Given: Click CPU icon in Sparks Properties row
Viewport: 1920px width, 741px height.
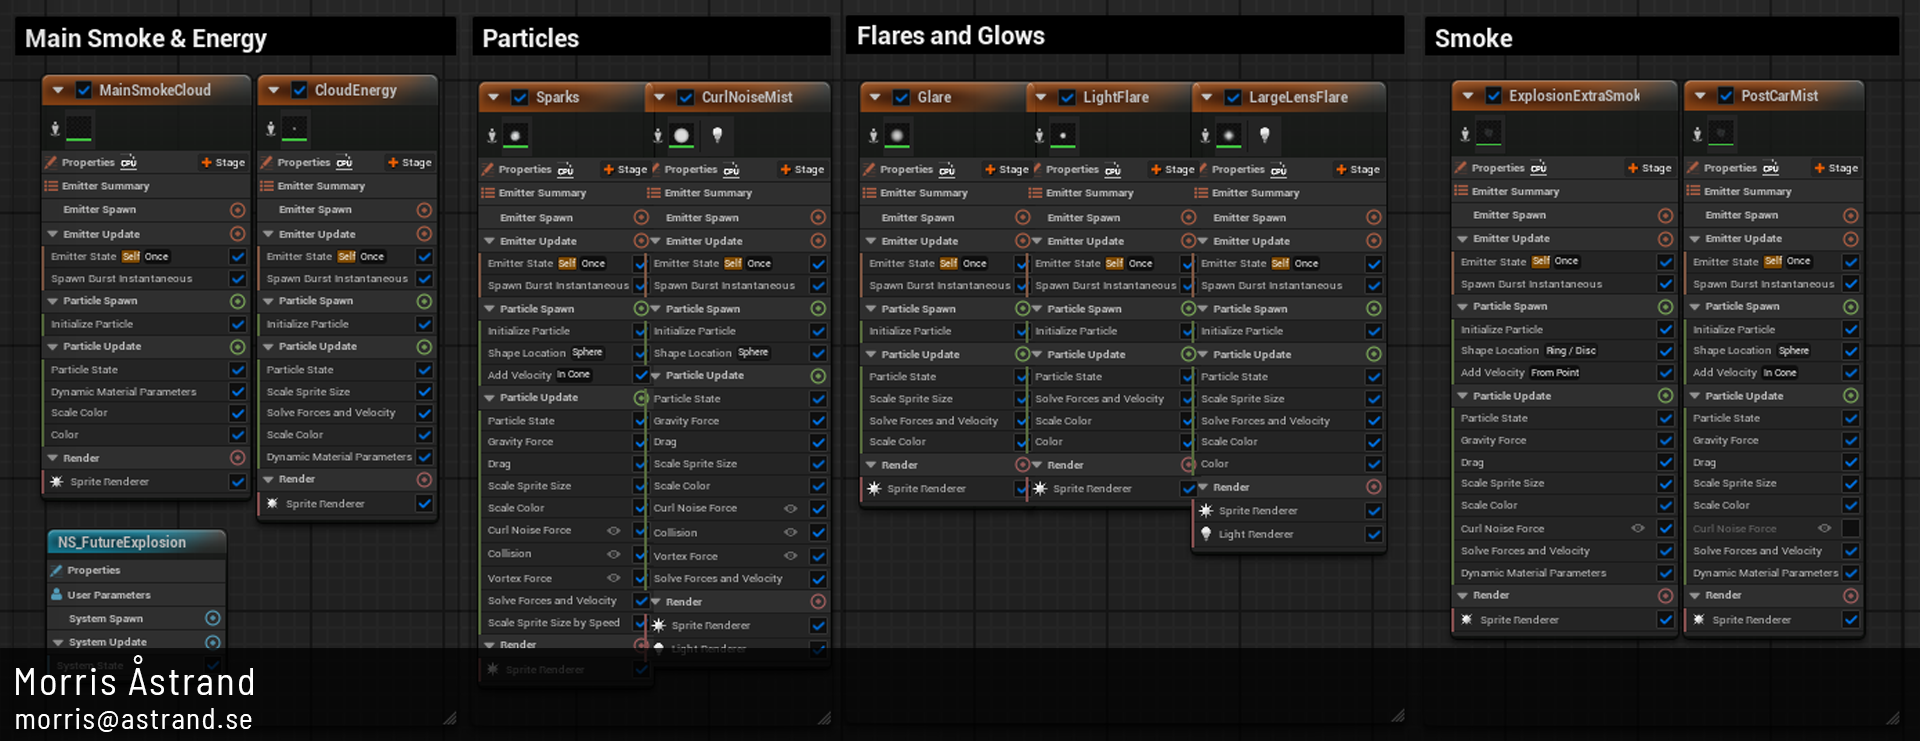Looking at the screenshot, I should pos(565,170).
